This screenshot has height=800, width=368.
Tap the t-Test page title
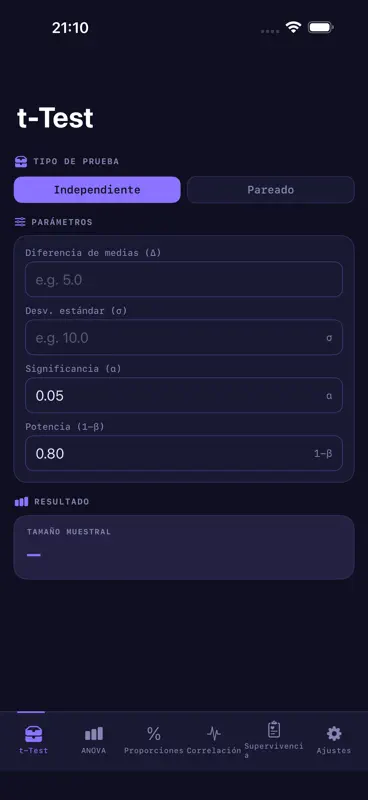[x=55, y=118]
